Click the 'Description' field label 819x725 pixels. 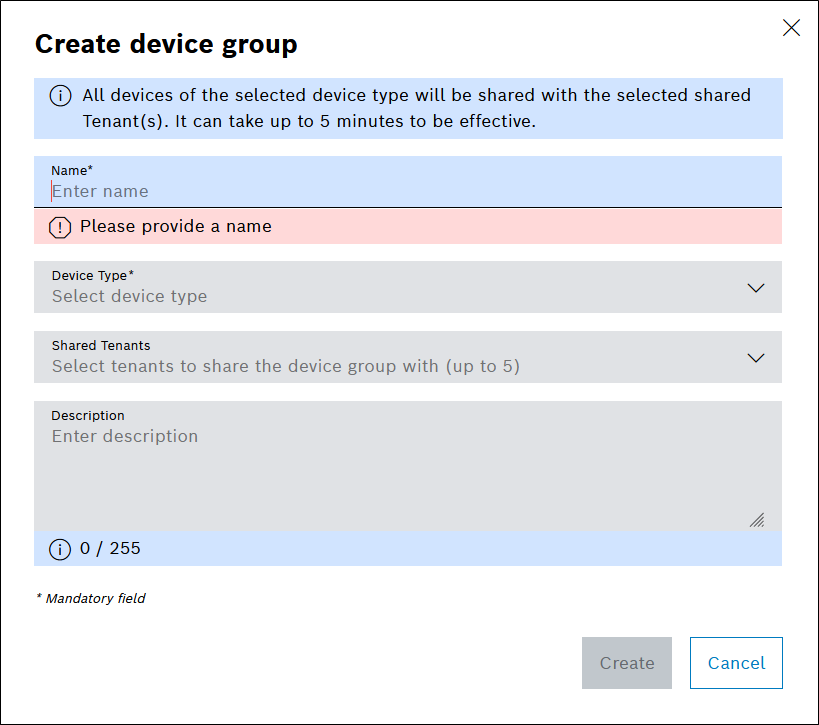click(x=88, y=415)
